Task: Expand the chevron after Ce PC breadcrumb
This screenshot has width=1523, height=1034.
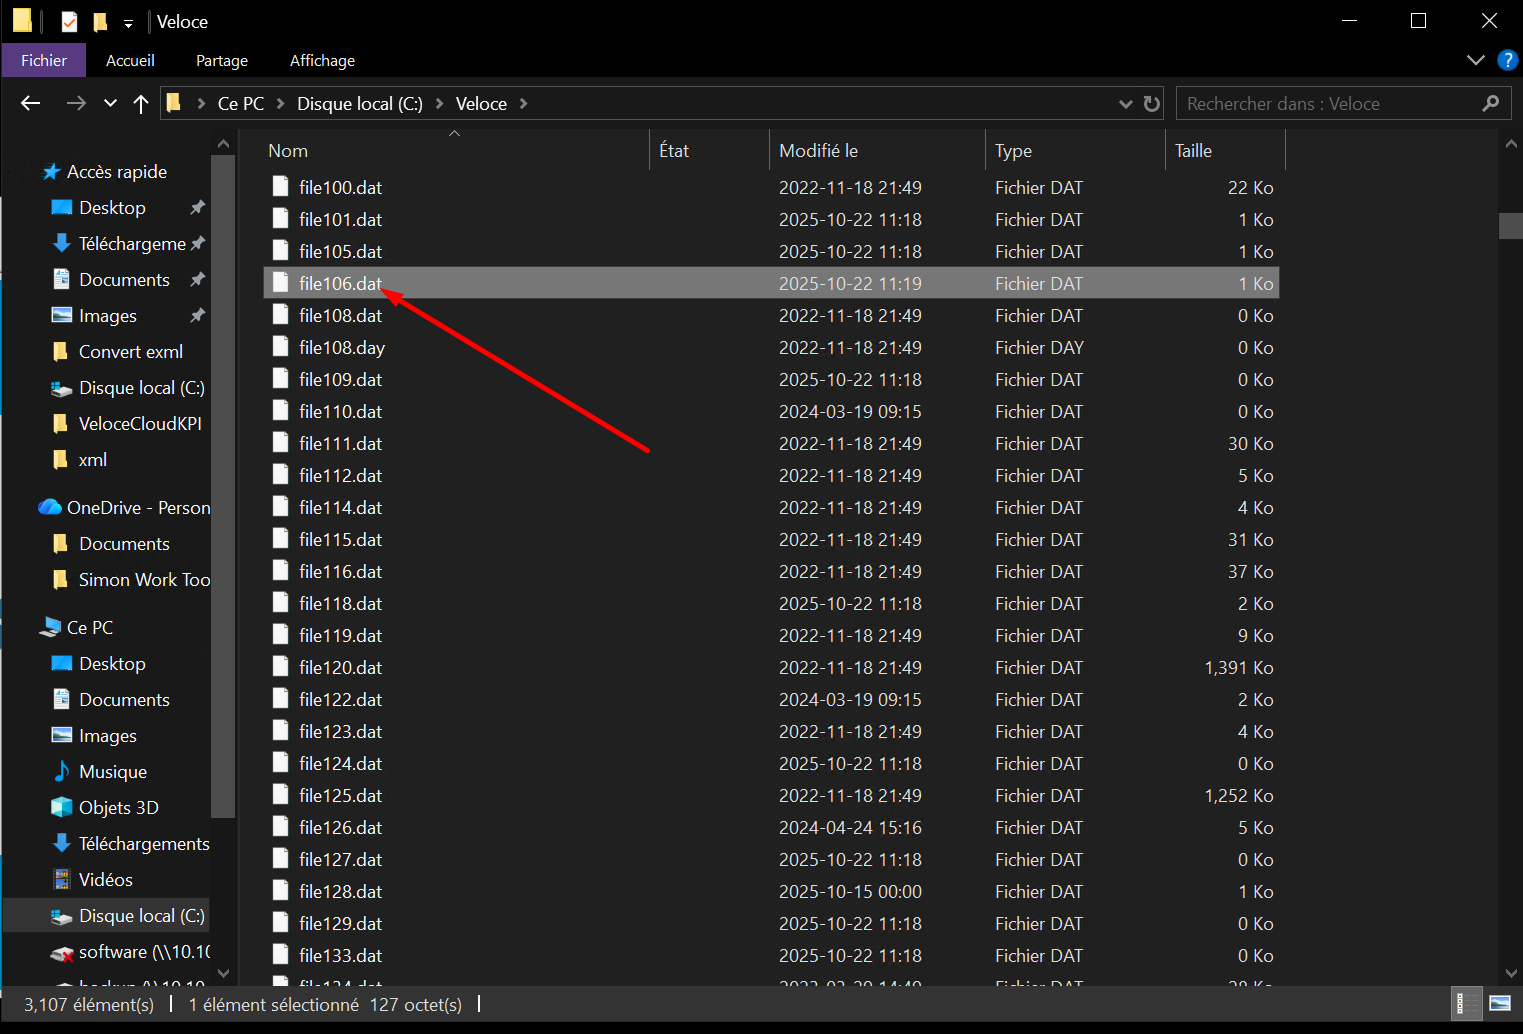Action: pyautogui.click(x=280, y=103)
